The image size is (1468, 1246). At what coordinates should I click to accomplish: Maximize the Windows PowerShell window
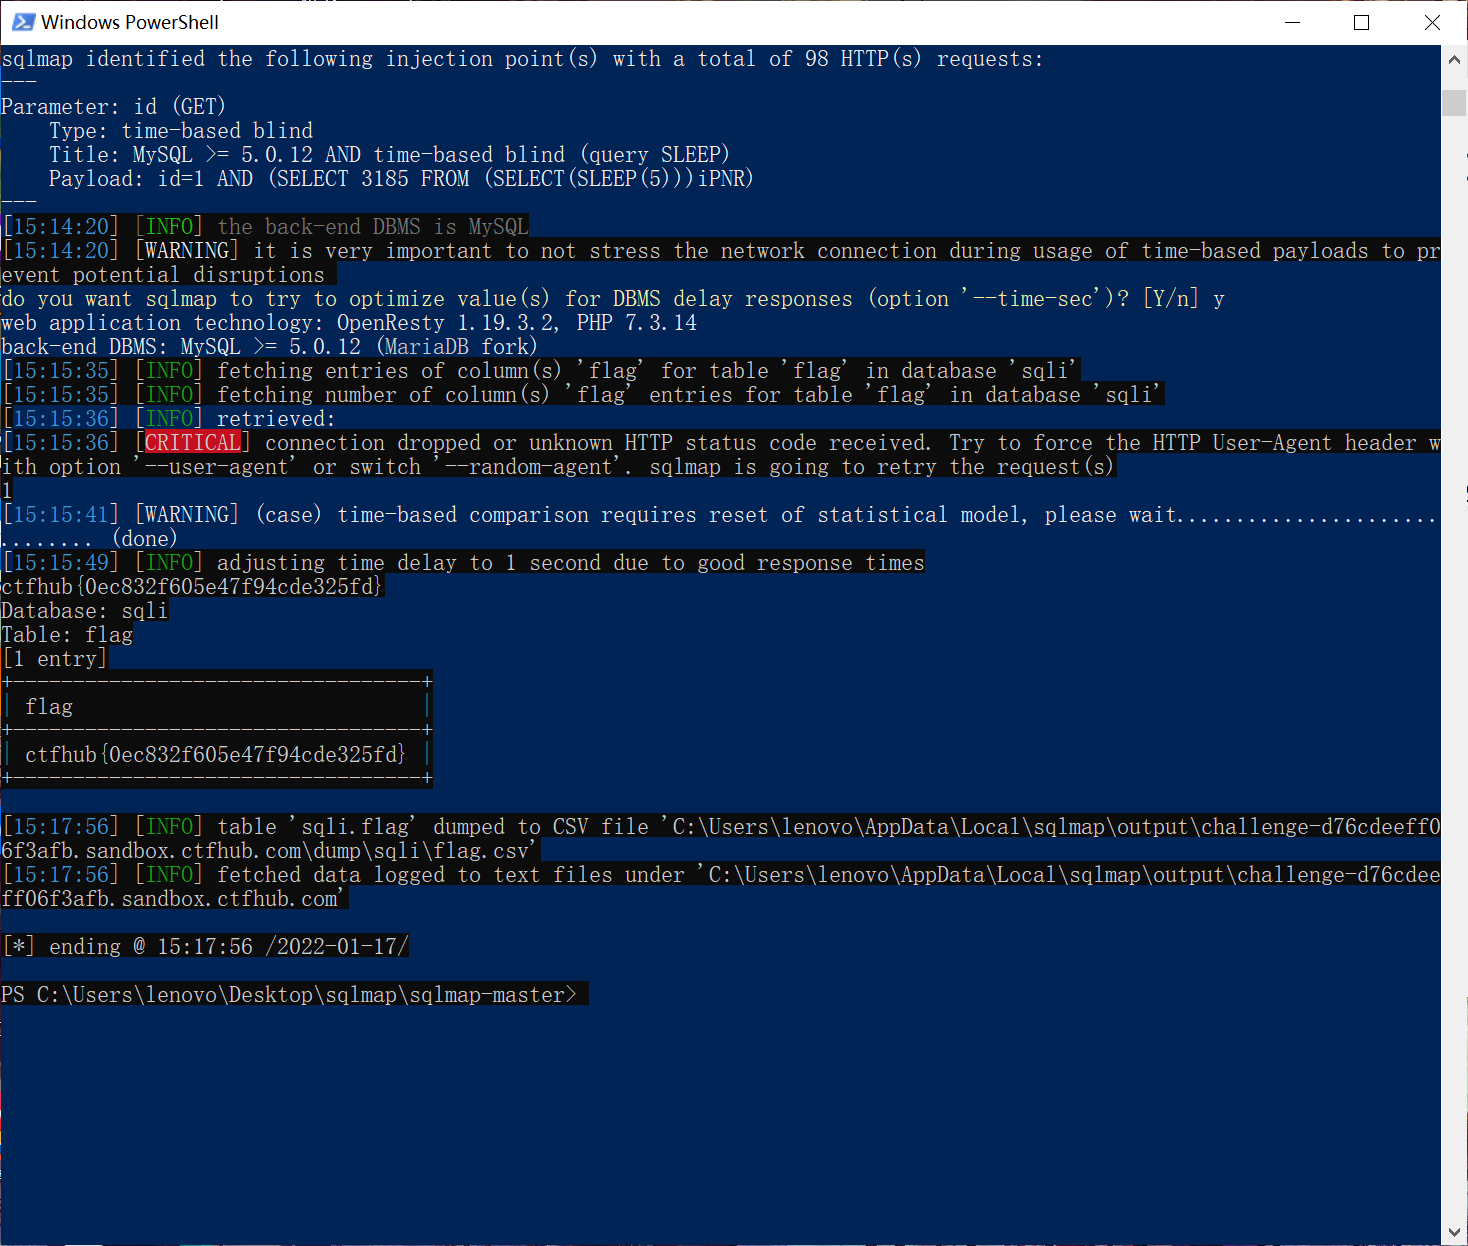pos(1361,22)
